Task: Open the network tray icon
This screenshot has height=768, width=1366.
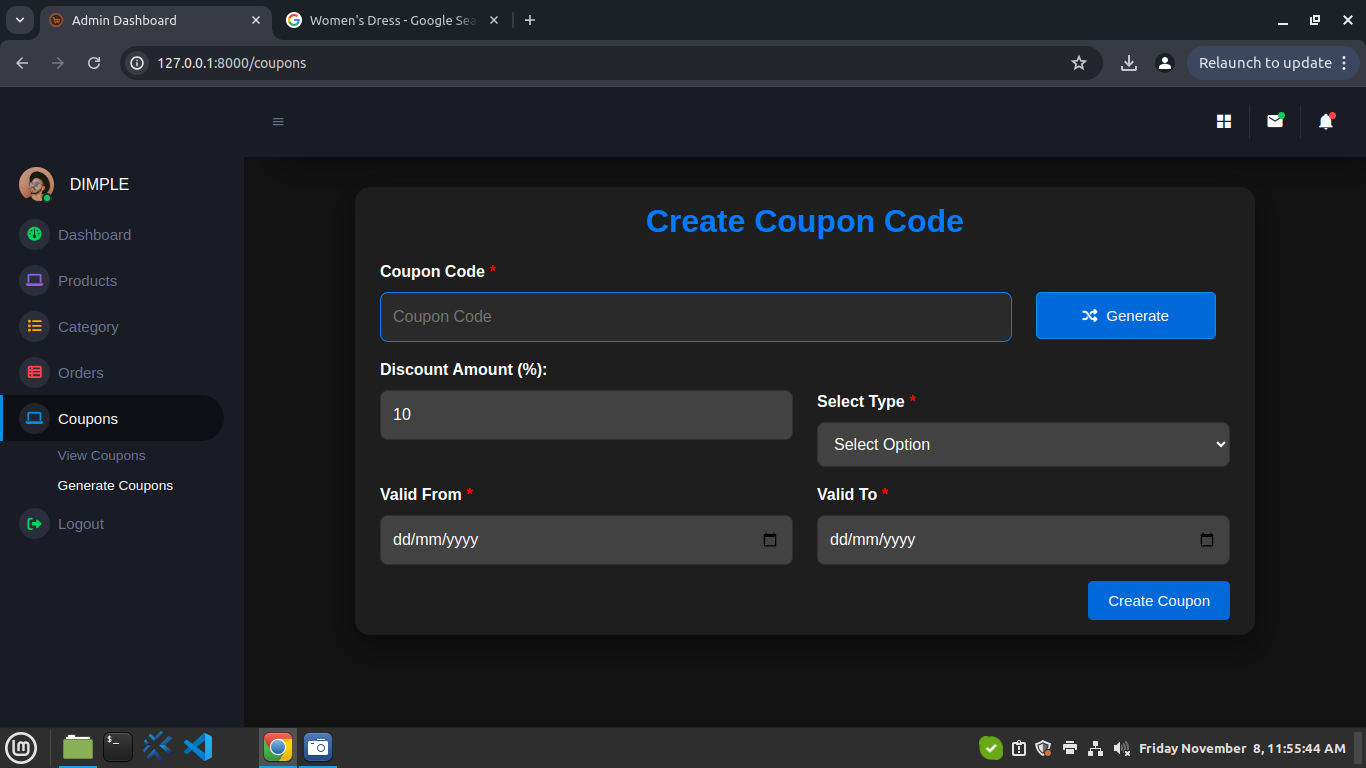Action: click(1095, 748)
